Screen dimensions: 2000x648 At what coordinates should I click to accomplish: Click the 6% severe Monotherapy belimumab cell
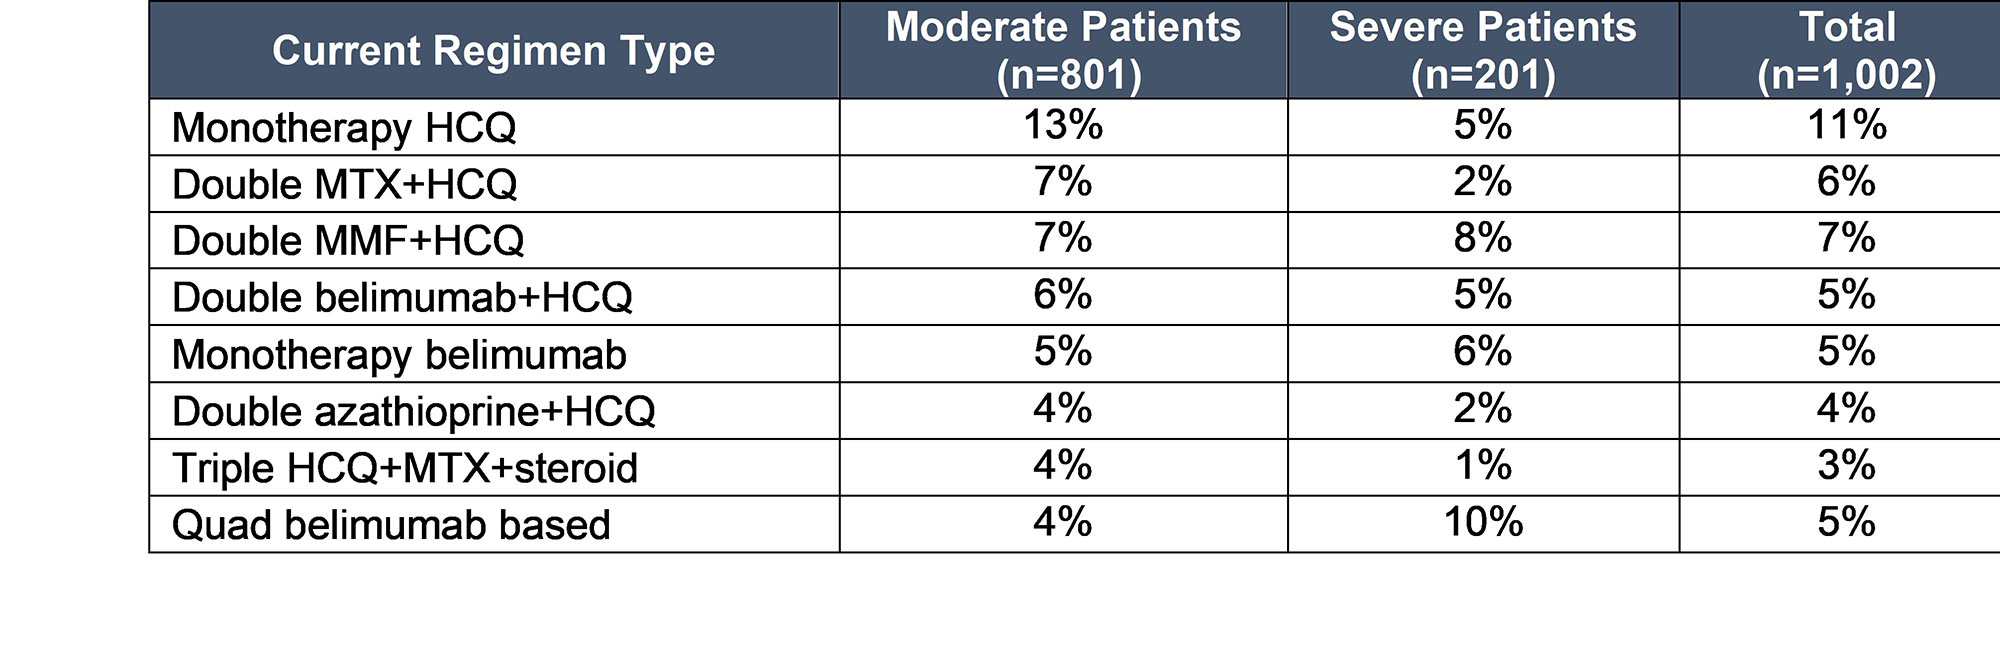(1483, 352)
